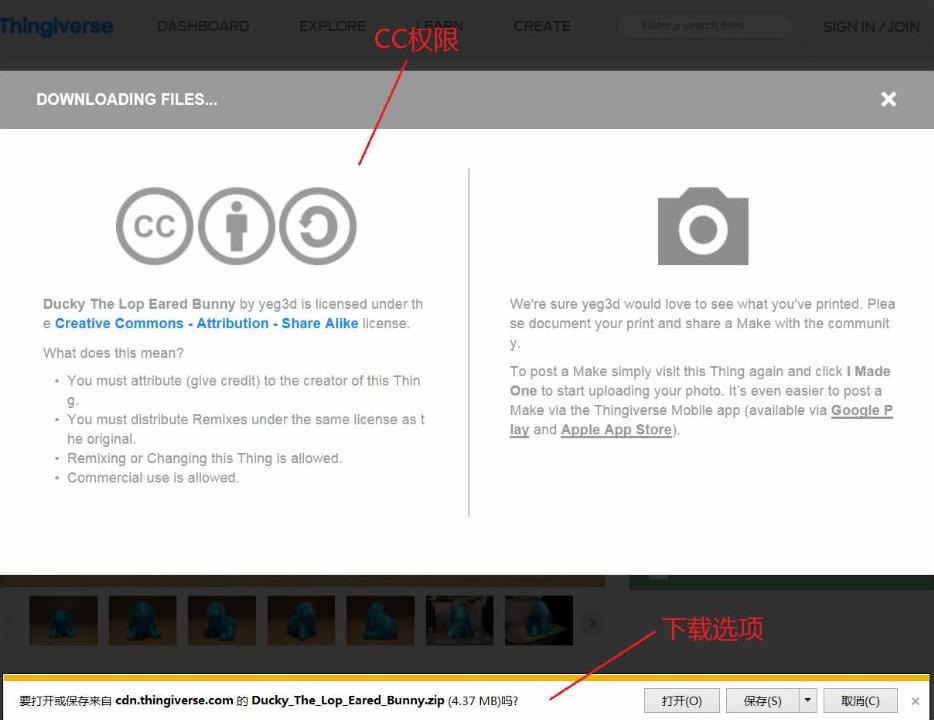Image resolution: width=934 pixels, height=720 pixels.
Task: Open the Apple App Store link
Action: (x=616, y=429)
